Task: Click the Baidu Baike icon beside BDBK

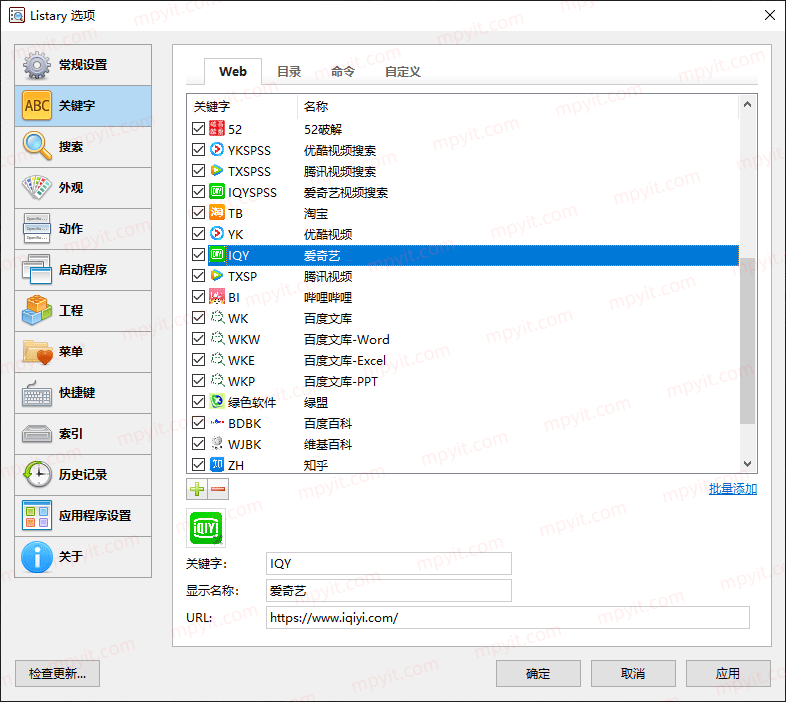Action: [x=217, y=423]
